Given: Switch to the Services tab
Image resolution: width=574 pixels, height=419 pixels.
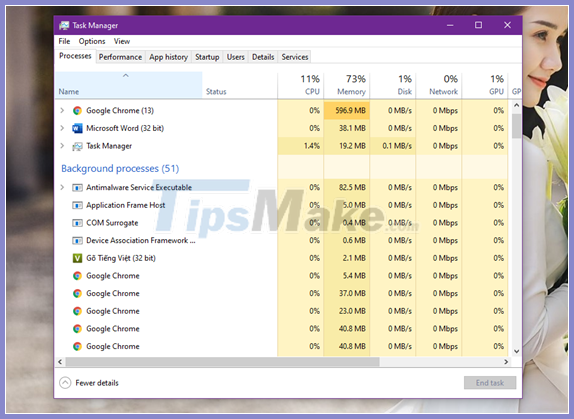Looking at the screenshot, I should (295, 57).
